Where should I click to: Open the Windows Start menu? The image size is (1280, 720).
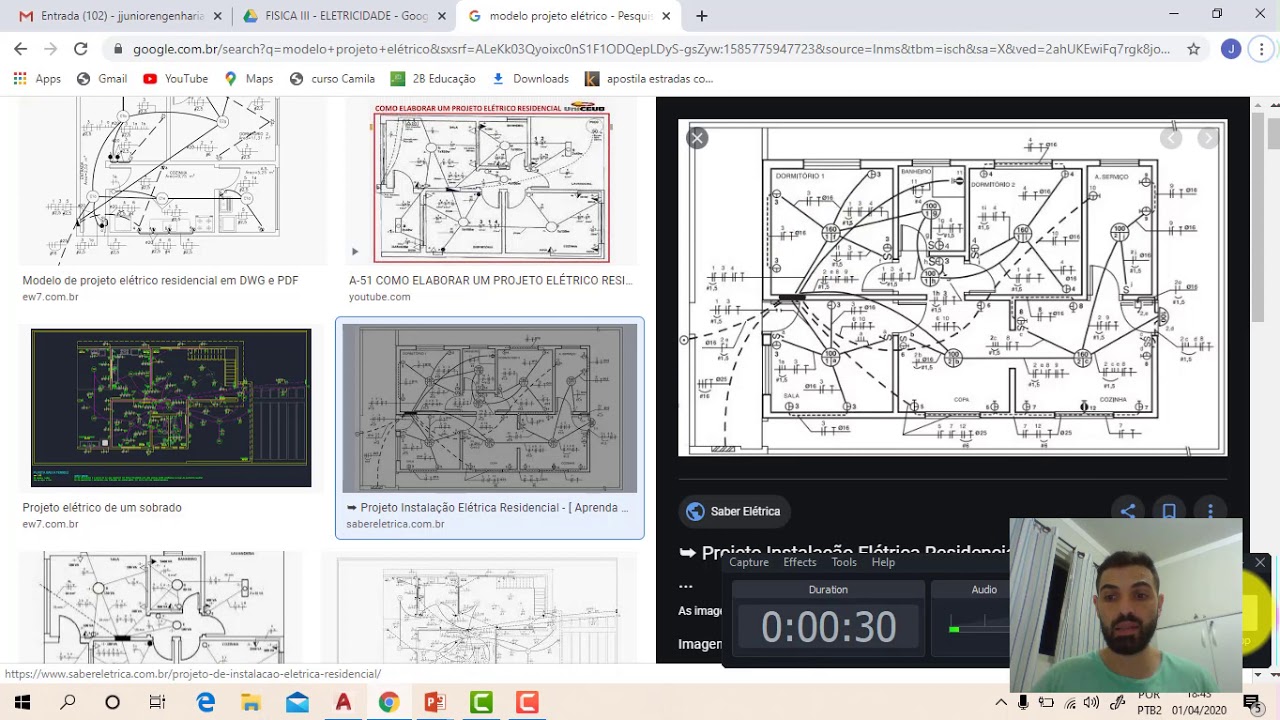[22, 703]
